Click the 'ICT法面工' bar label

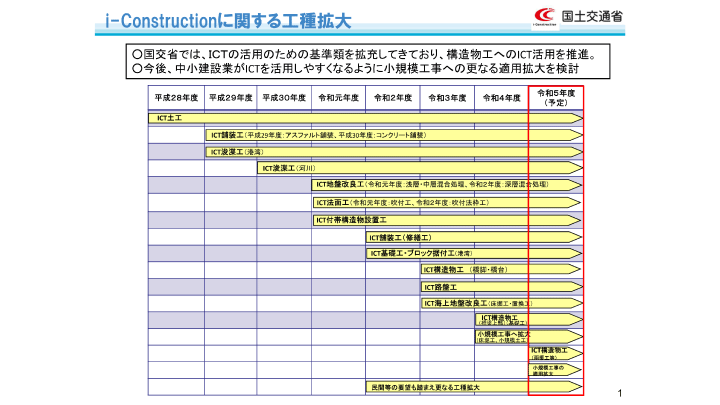pyautogui.click(x=403, y=202)
